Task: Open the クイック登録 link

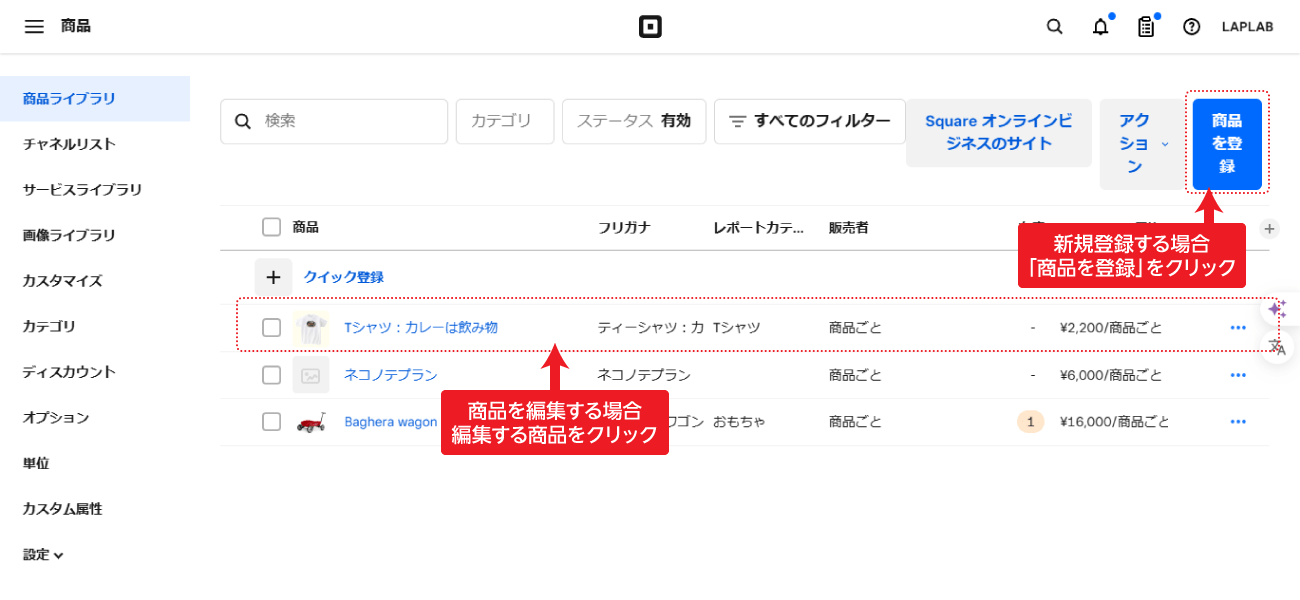Action: (x=345, y=276)
